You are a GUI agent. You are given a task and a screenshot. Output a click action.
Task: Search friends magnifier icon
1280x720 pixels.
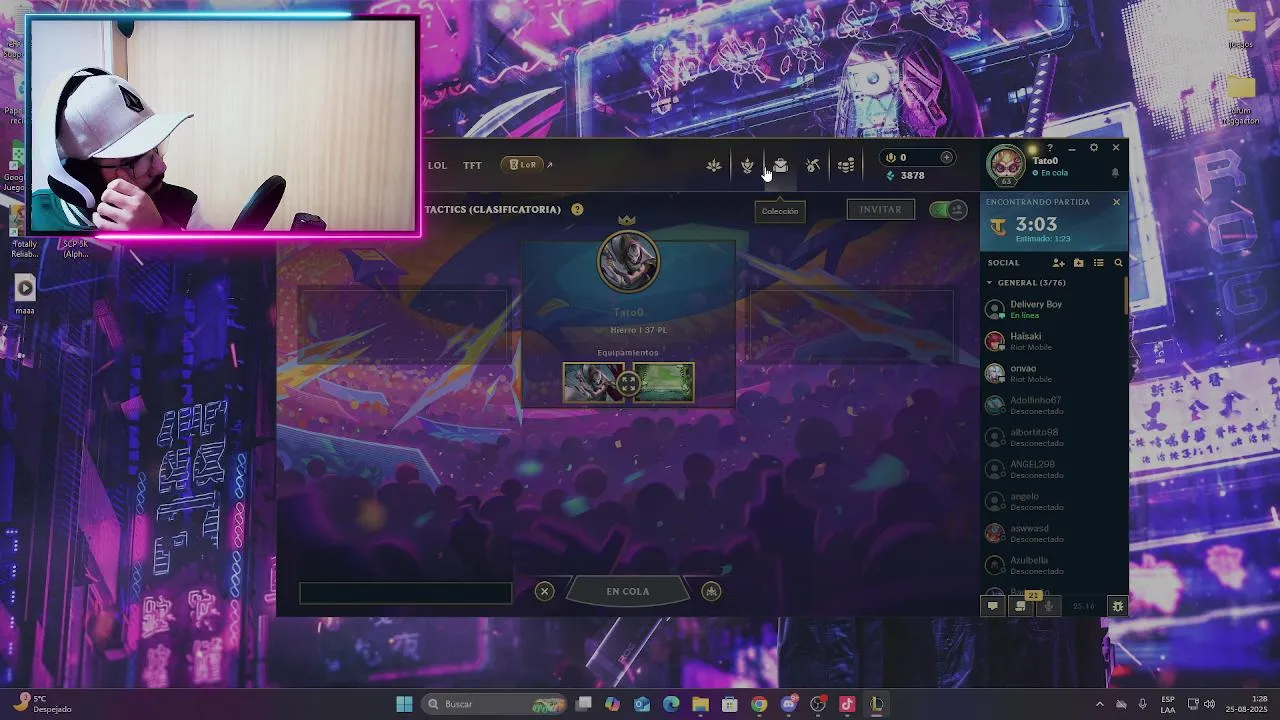1118,263
